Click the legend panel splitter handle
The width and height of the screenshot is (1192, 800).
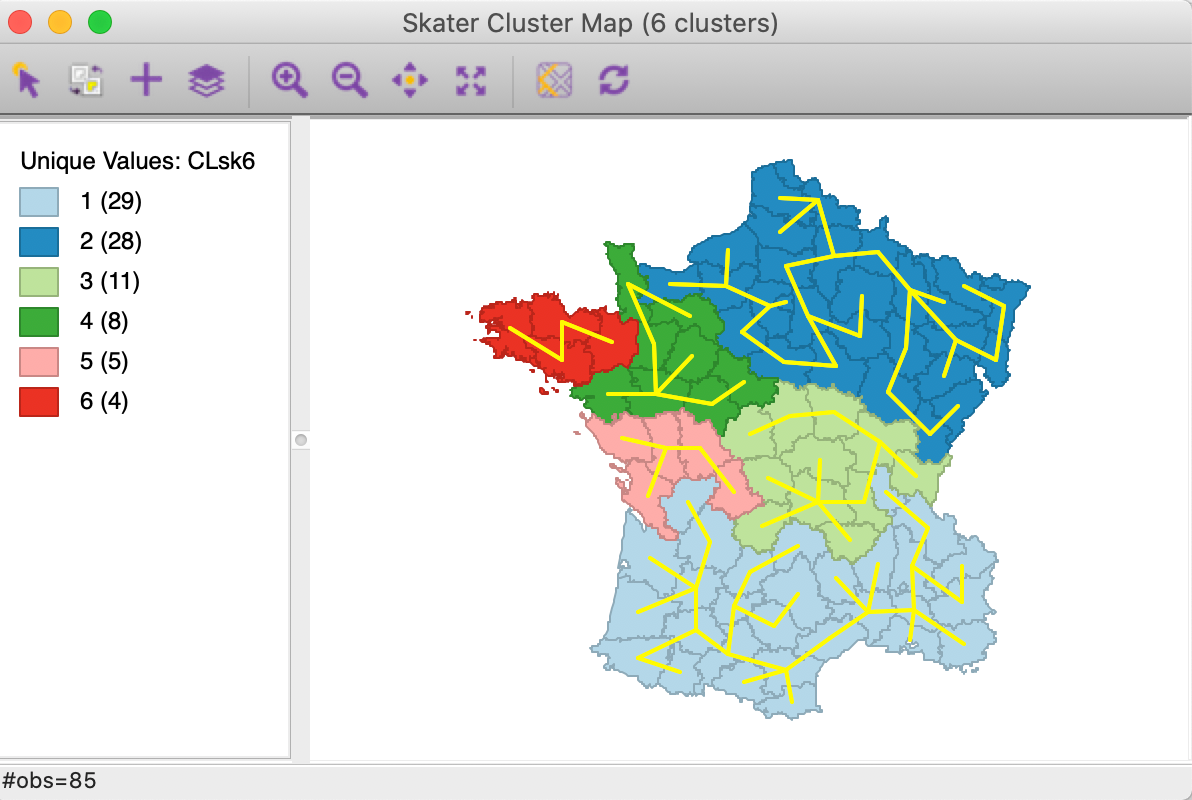[x=301, y=440]
